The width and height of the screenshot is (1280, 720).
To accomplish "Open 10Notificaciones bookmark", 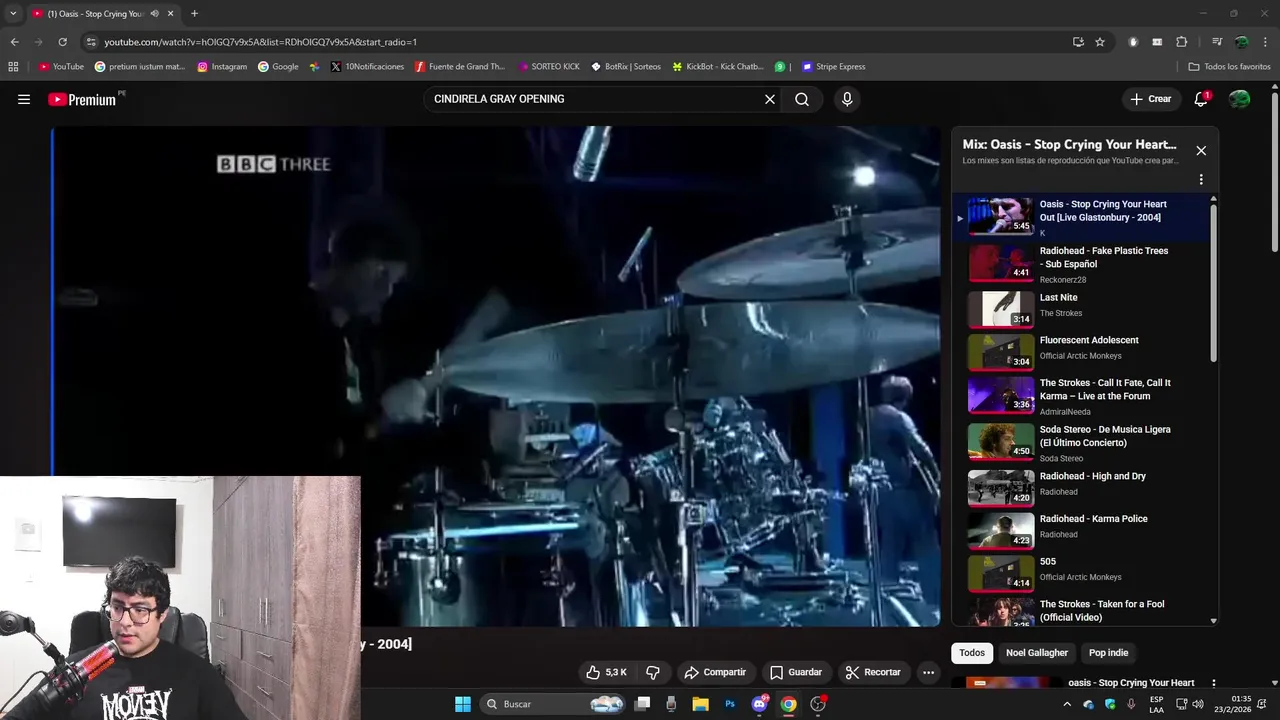I will click(x=367, y=67).
